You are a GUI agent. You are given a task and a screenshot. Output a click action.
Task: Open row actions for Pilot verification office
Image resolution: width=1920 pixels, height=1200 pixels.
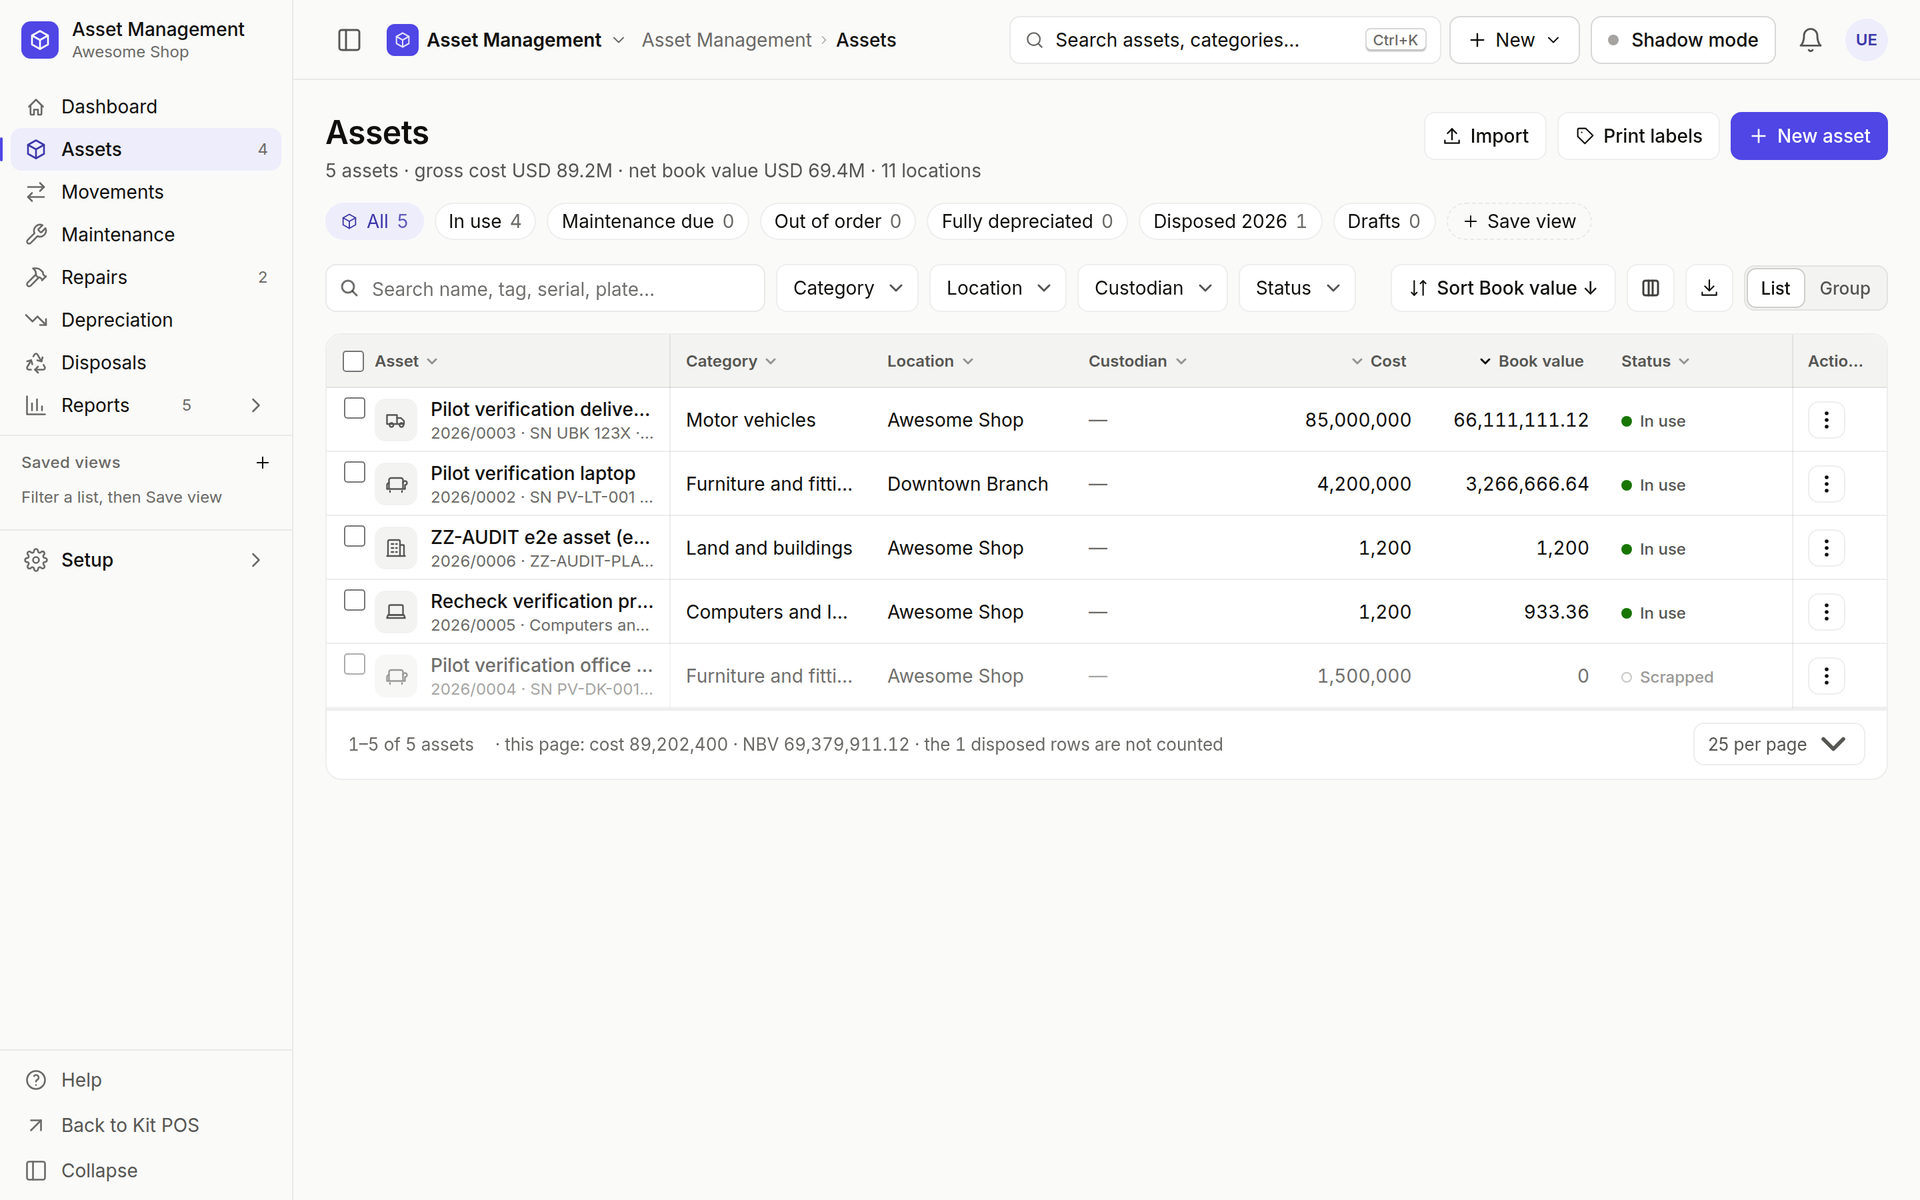point(1826,676)
